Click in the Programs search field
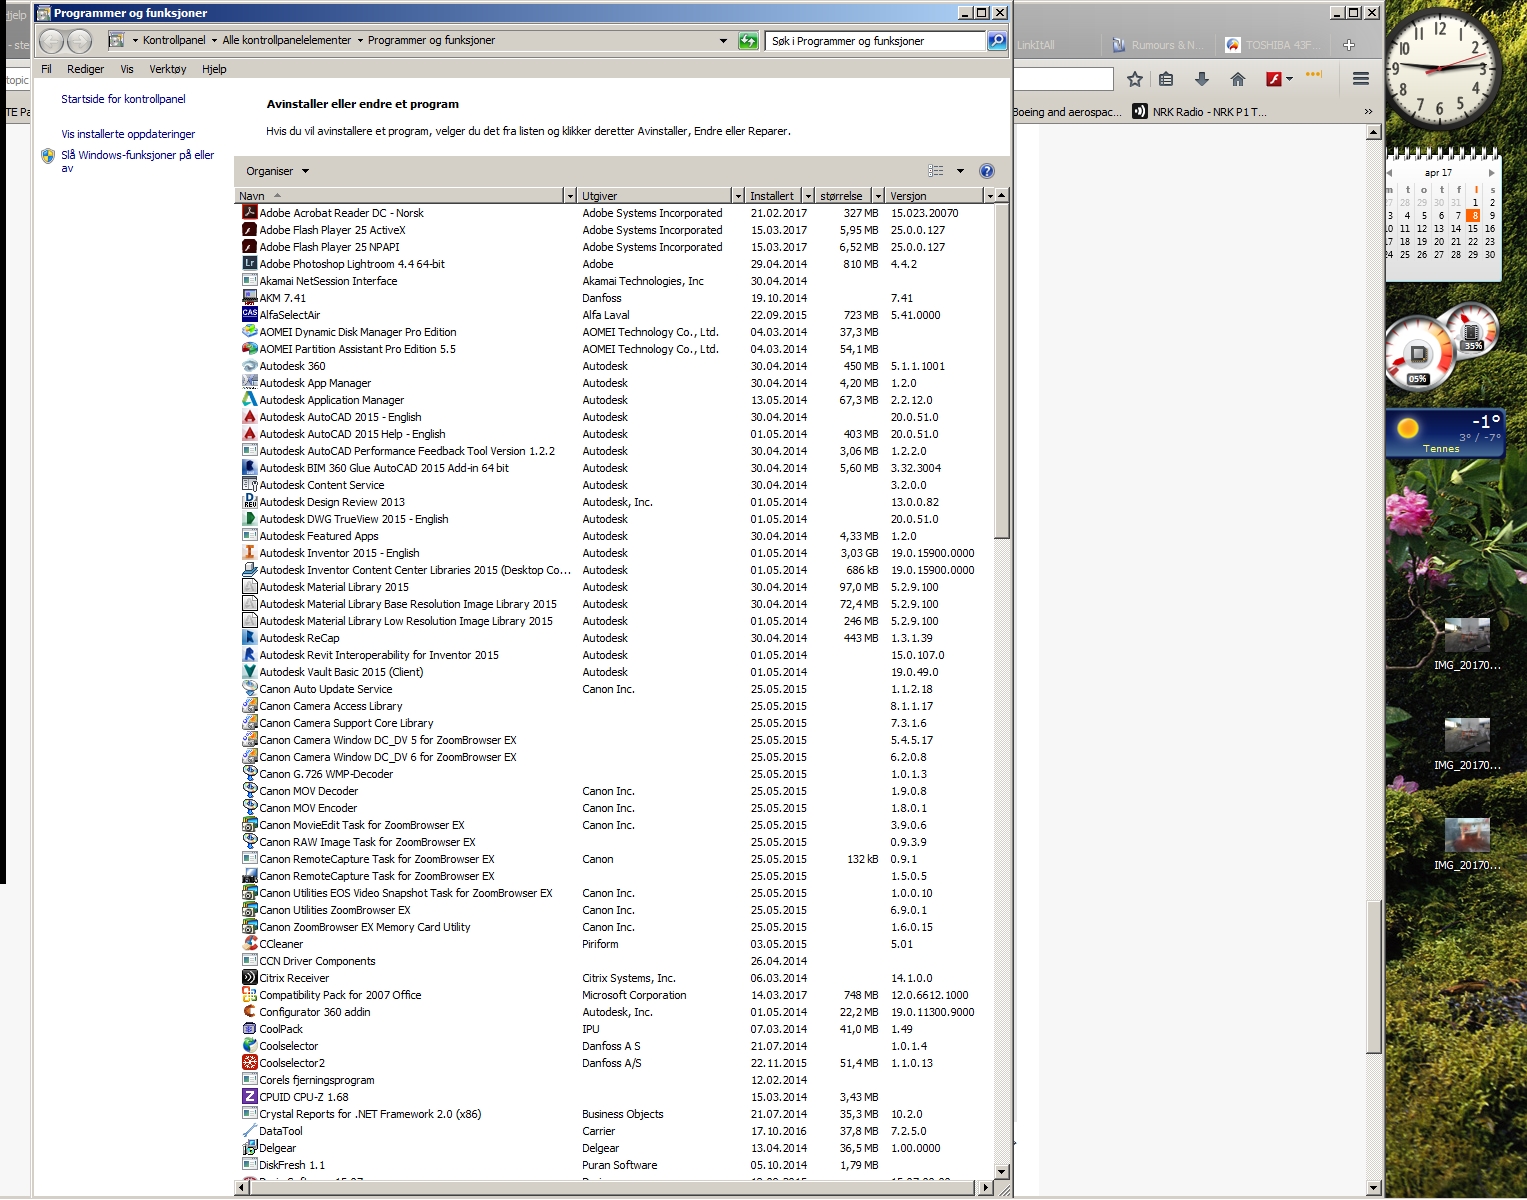 [x=876, y=41]
